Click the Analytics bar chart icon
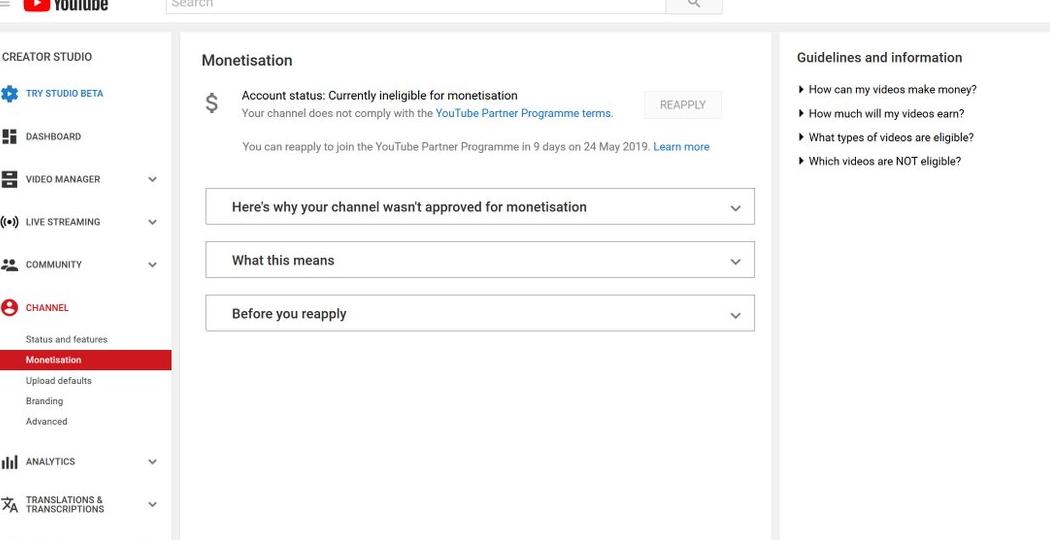 pos(9,462)
